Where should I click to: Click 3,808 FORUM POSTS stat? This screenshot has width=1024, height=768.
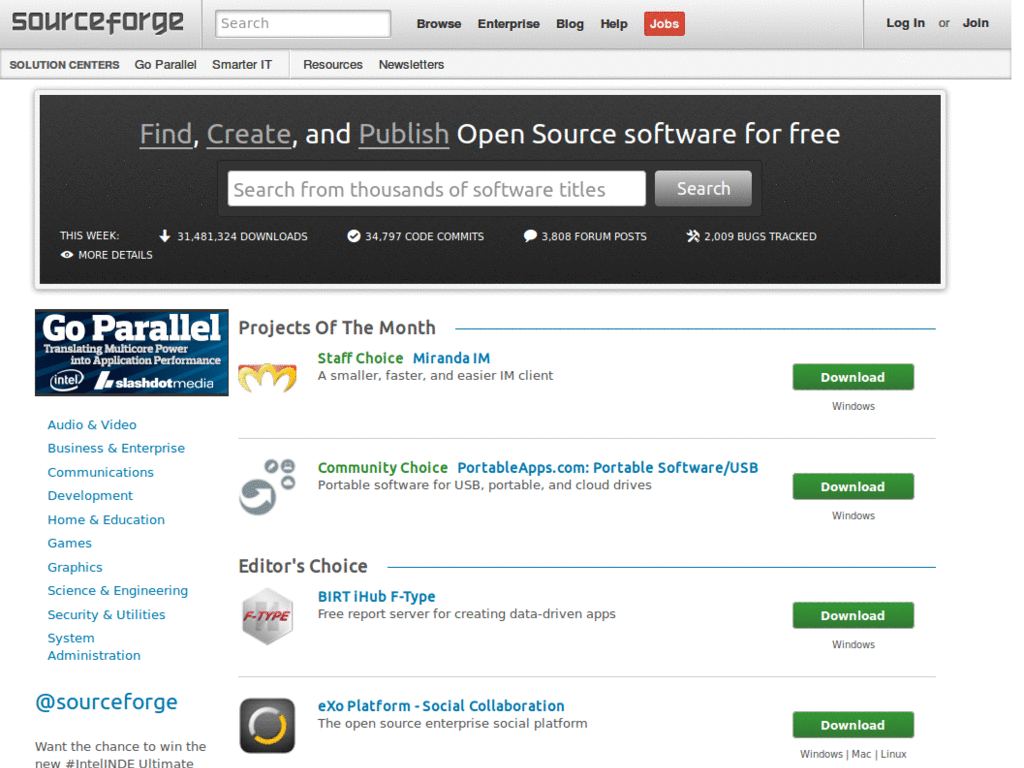594,236
